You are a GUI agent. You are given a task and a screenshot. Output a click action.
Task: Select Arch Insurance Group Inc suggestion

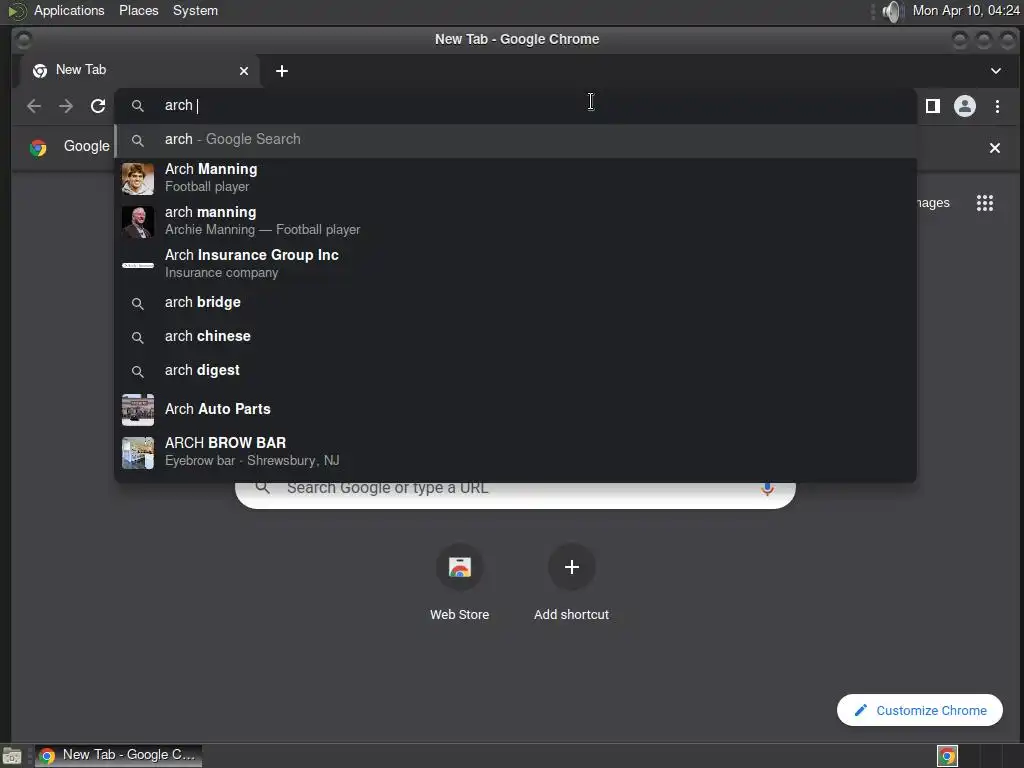[515, 264]
